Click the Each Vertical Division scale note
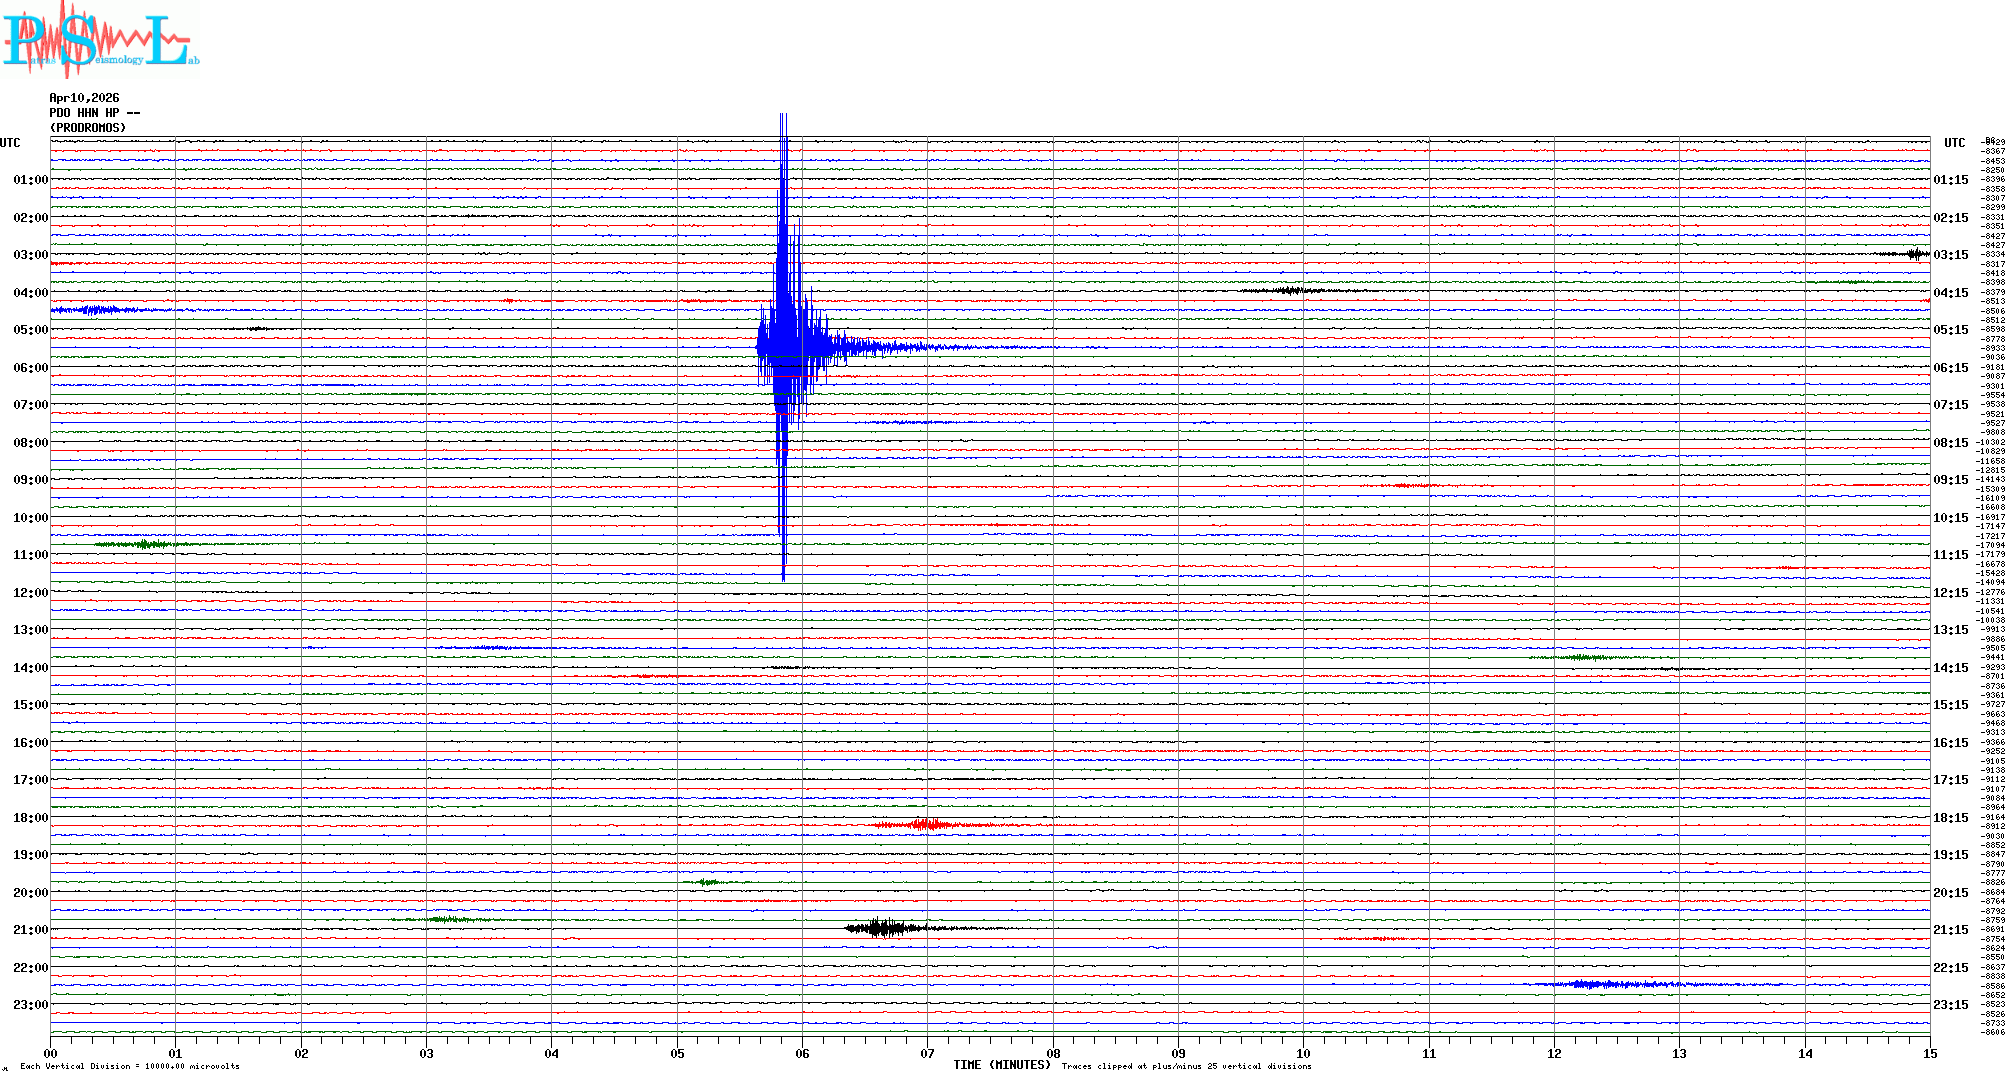The width and height of the screenshot is (2010, 1080). [x=130, y=1067]
